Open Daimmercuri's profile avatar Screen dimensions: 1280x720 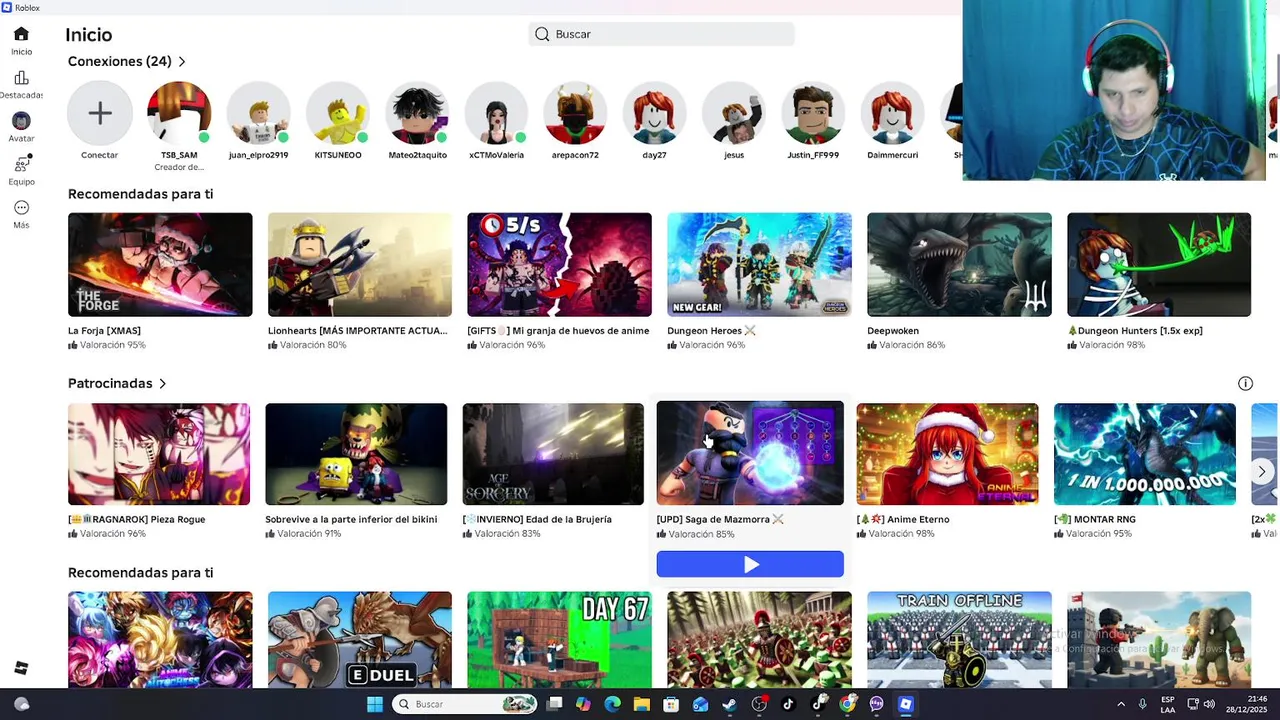pyautogui.click(x=892, y=113)
